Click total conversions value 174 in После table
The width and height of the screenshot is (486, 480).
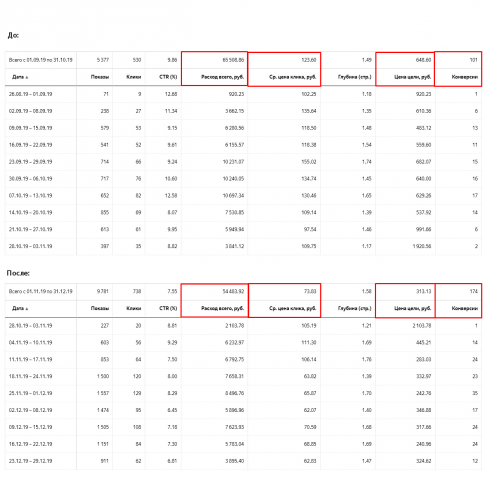pyautogui.click(x=474, y=291)
